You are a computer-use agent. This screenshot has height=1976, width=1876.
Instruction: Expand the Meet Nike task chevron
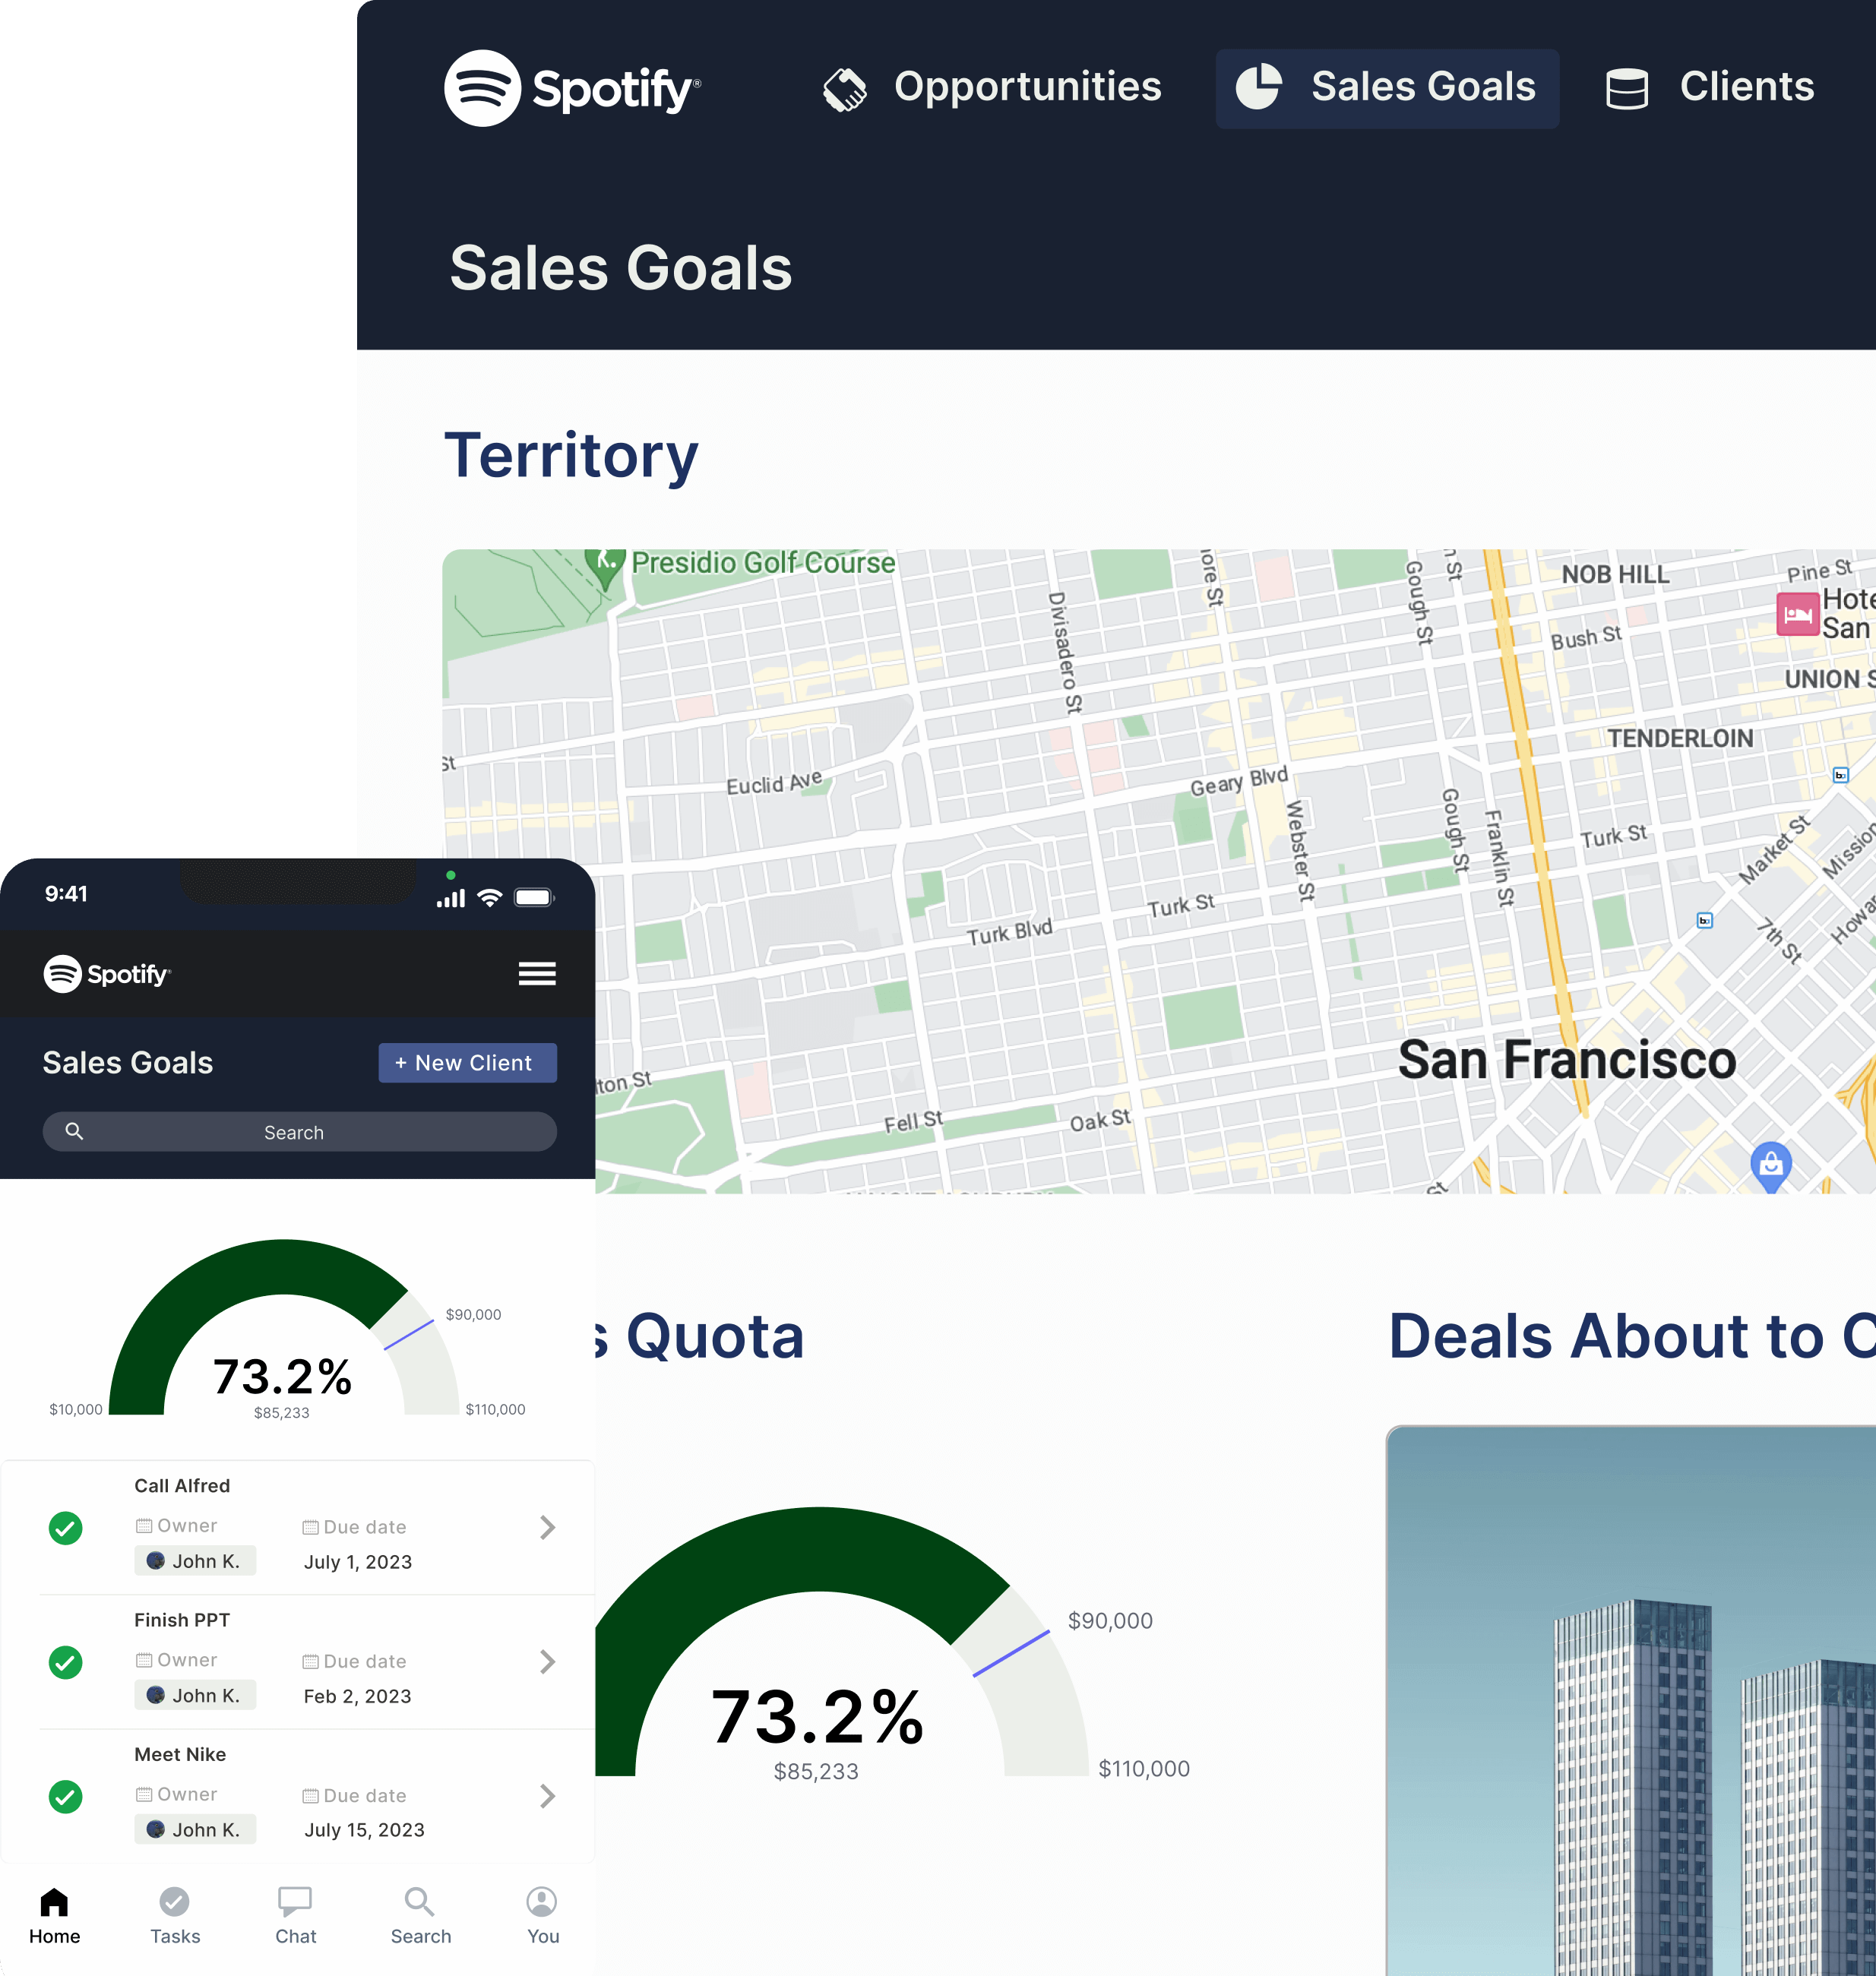[x=547, y=1796]
